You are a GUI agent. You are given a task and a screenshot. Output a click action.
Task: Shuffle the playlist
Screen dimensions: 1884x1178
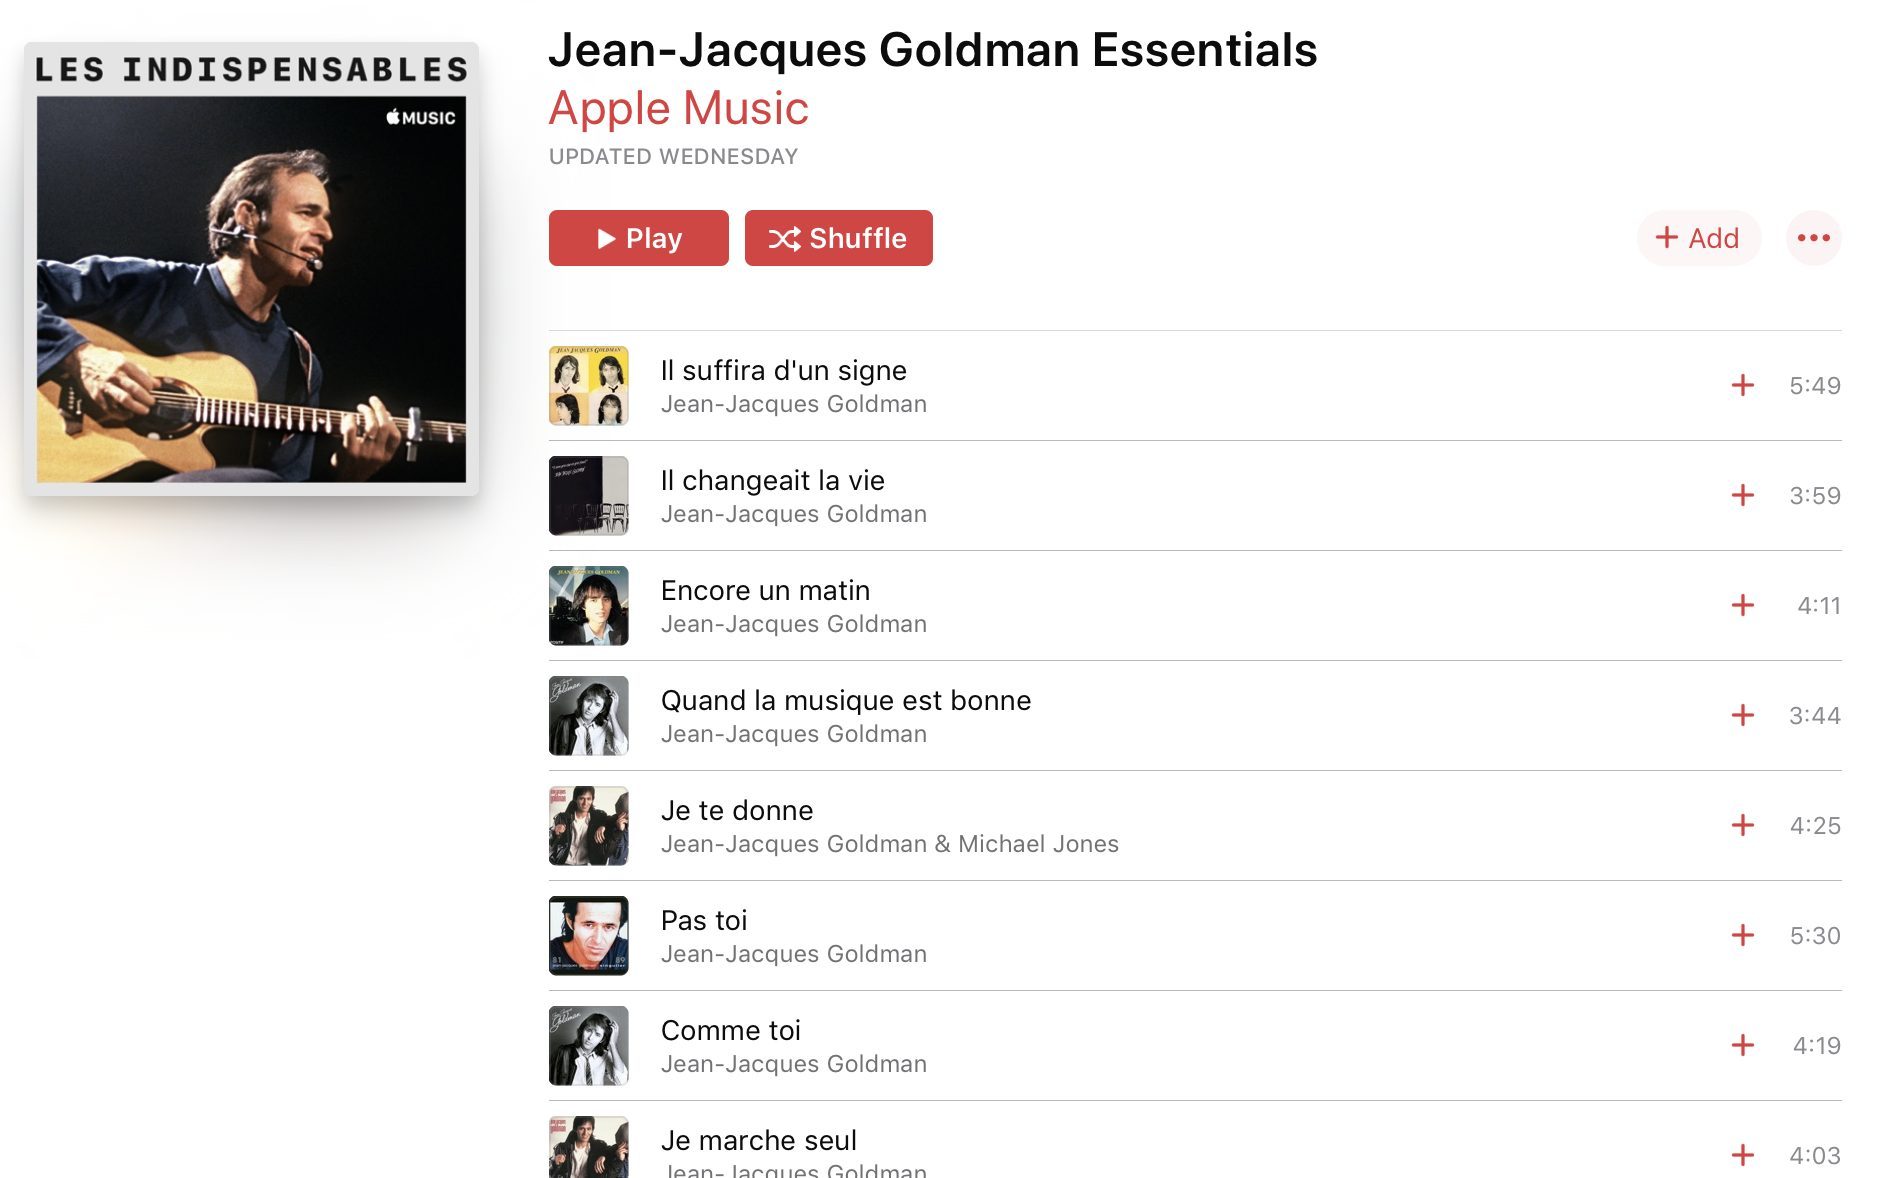[838, 238]
